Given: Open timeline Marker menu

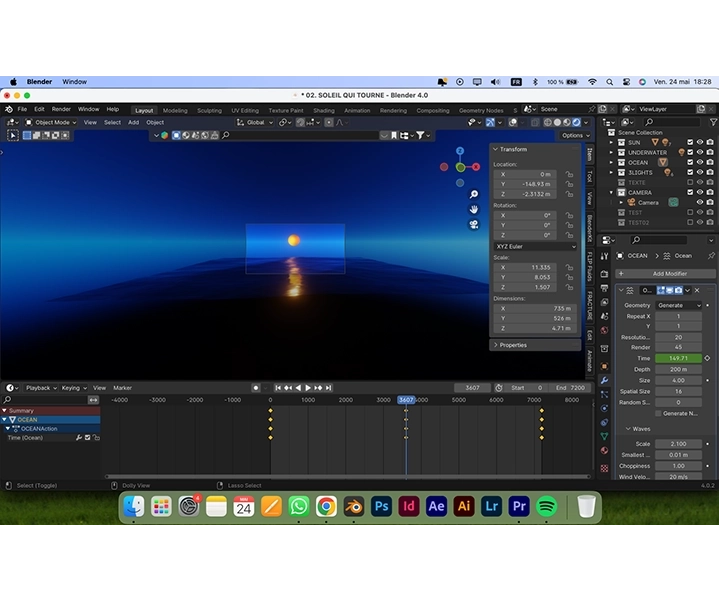Looking at the screenshot, I should coord(122,388).
